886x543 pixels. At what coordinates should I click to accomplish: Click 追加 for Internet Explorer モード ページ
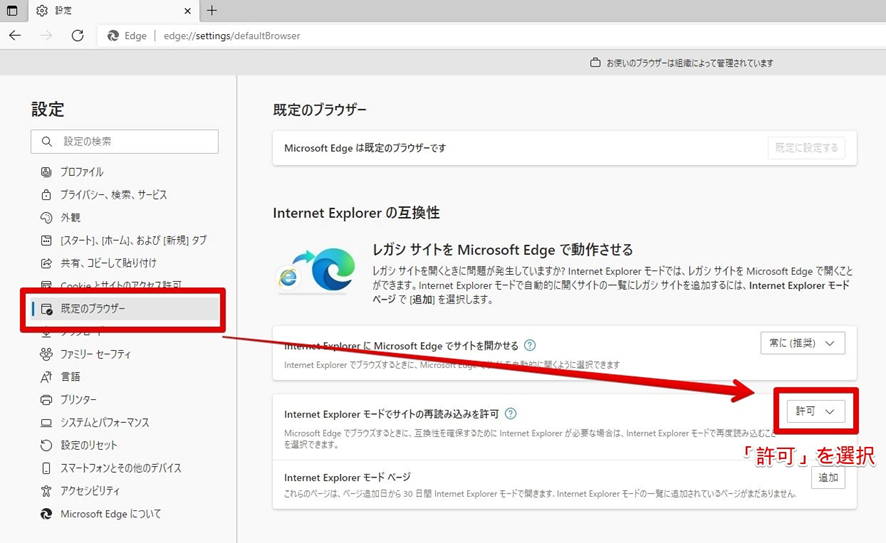[x=828, y=478]
